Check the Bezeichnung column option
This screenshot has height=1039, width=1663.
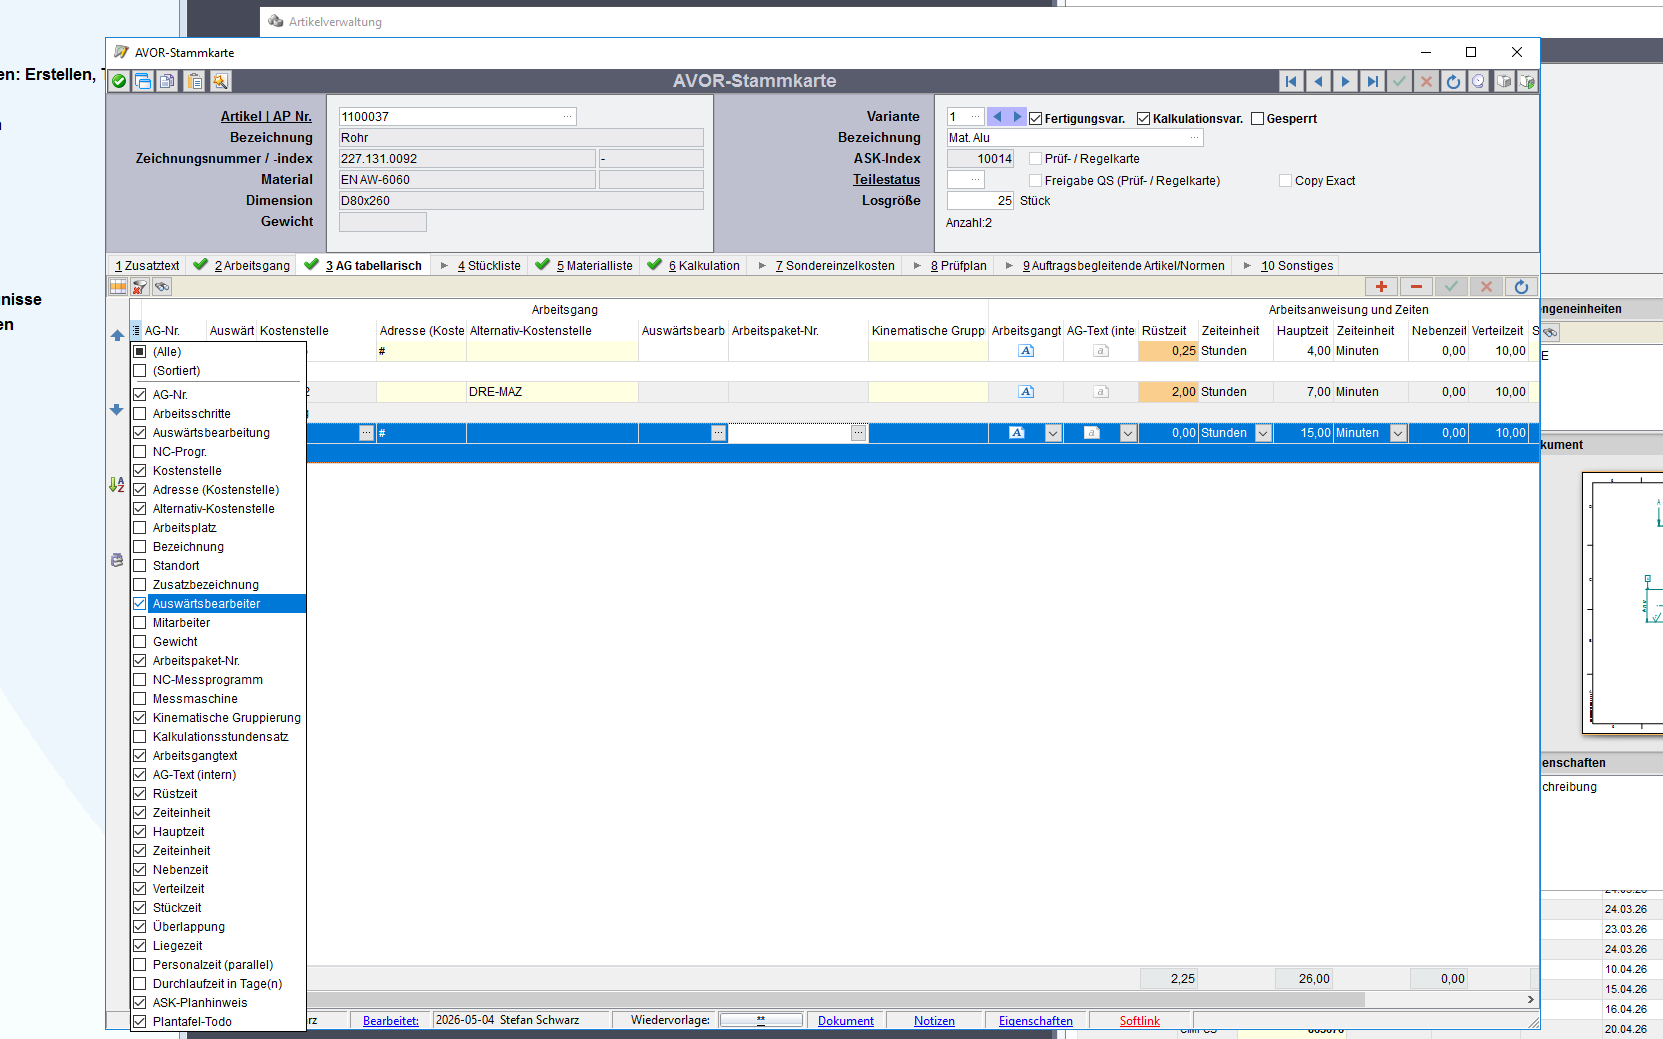coord(140,547)
